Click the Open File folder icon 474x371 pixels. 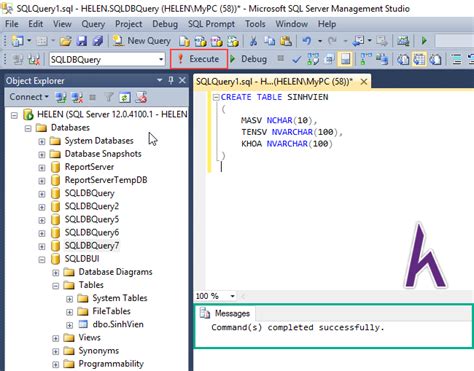pyautogui.click(x=66, y=41)
